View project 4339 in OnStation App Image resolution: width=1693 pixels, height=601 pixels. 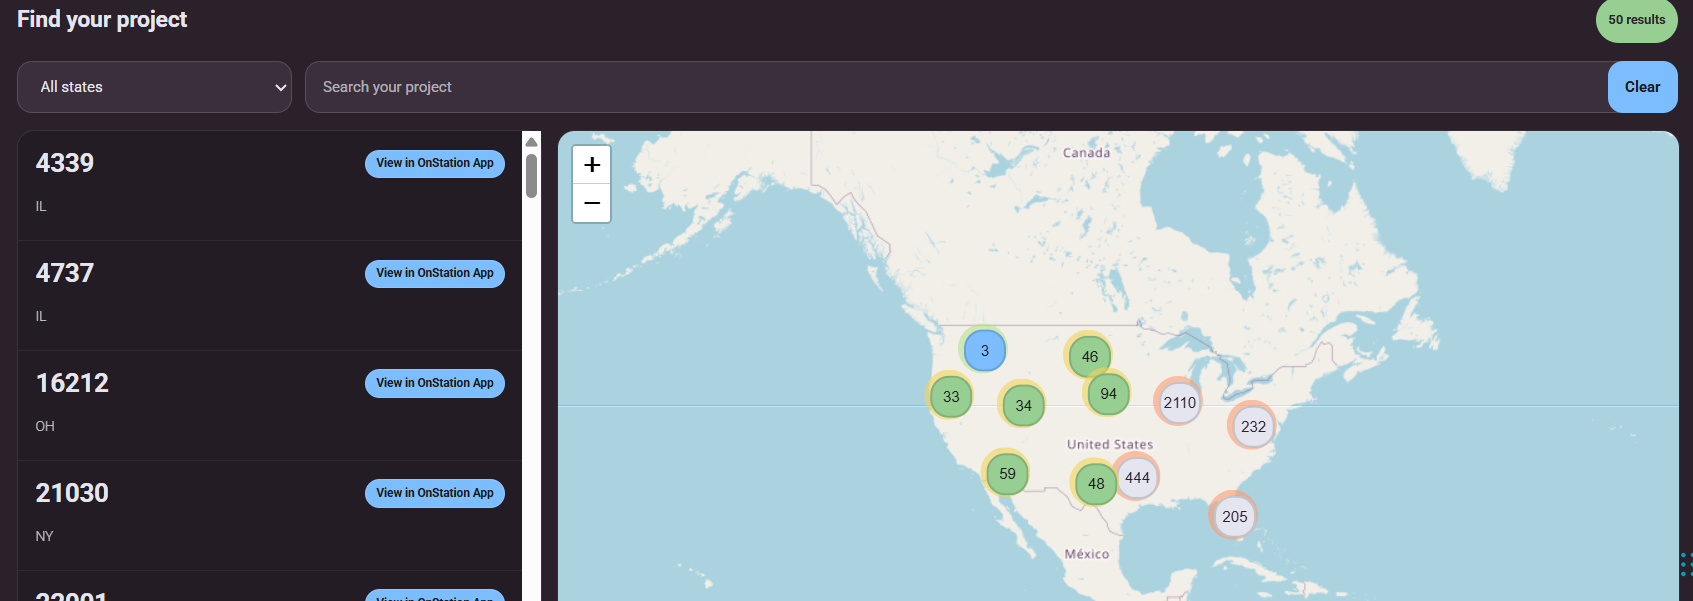434,163
